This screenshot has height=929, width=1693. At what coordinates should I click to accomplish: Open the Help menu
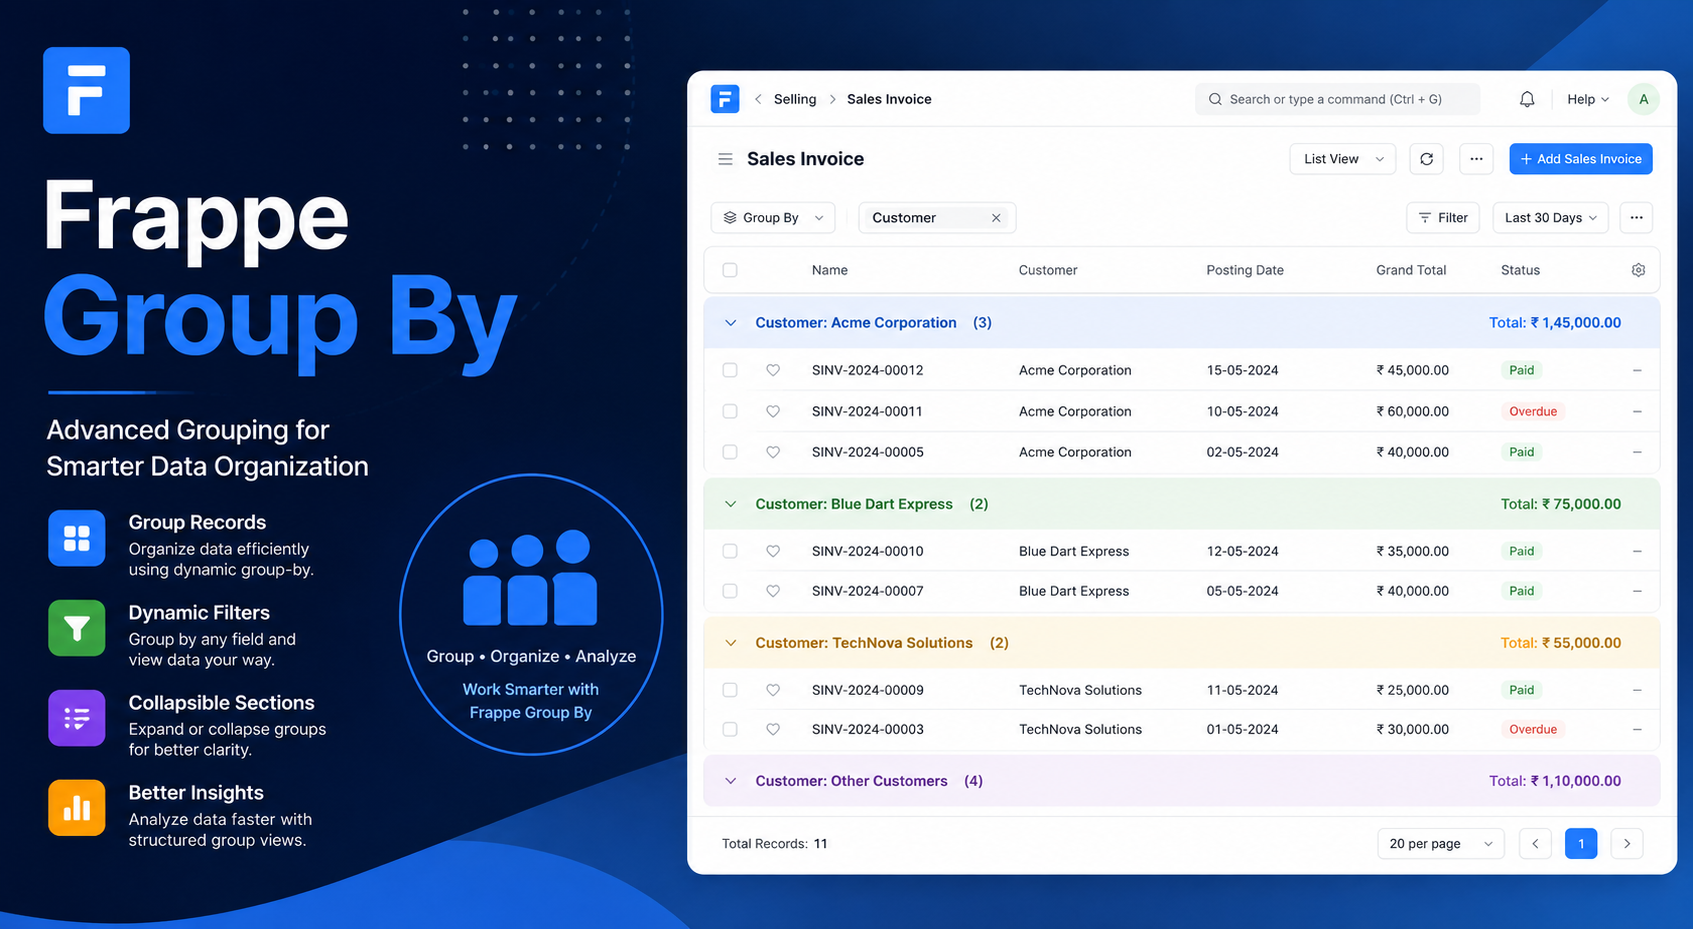1588,99
